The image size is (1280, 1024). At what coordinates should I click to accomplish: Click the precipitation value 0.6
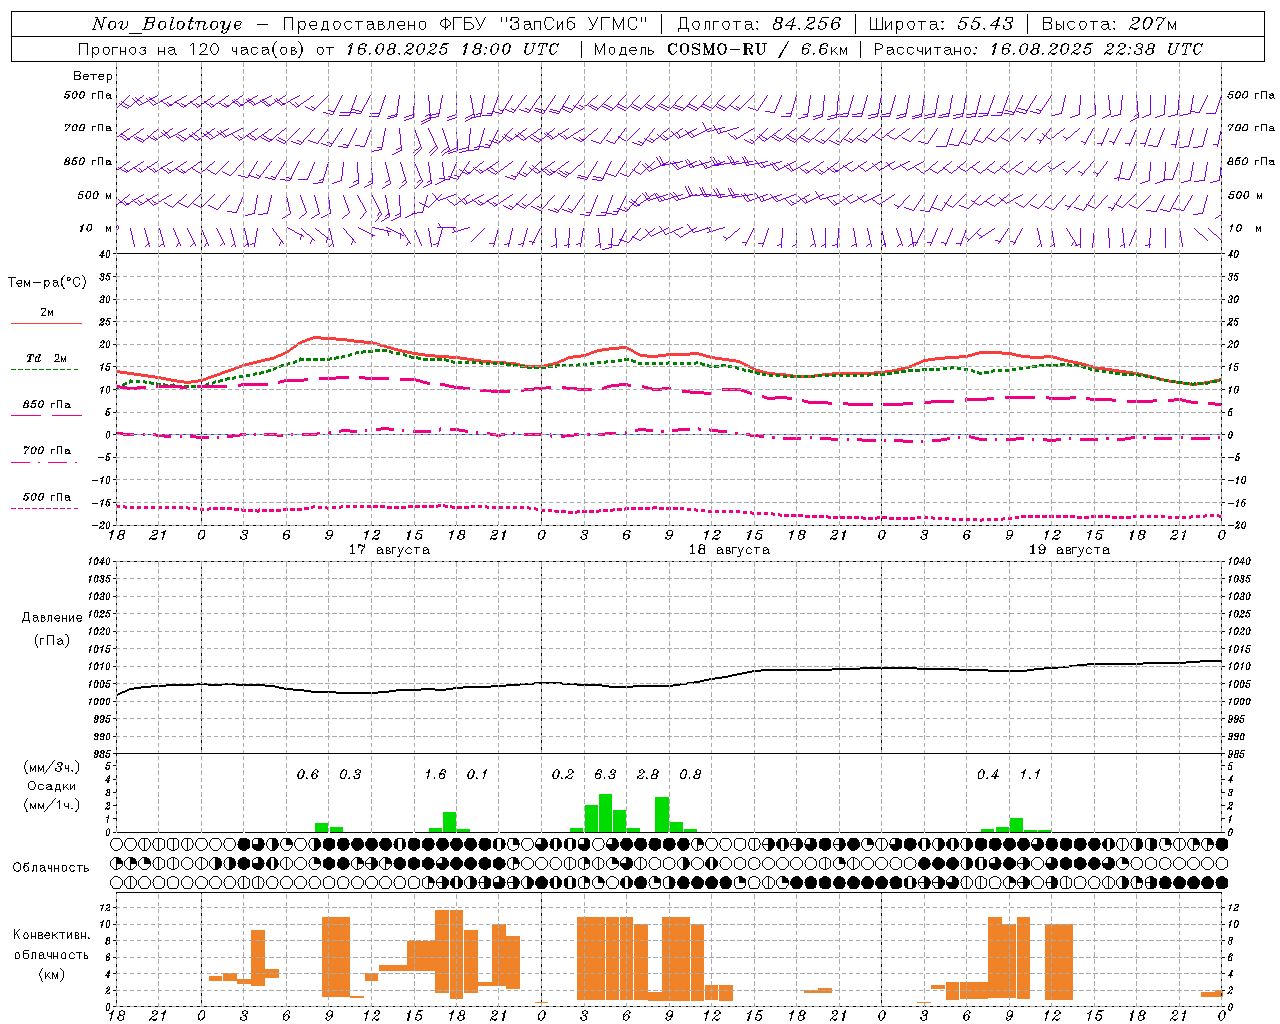(308, 775)
